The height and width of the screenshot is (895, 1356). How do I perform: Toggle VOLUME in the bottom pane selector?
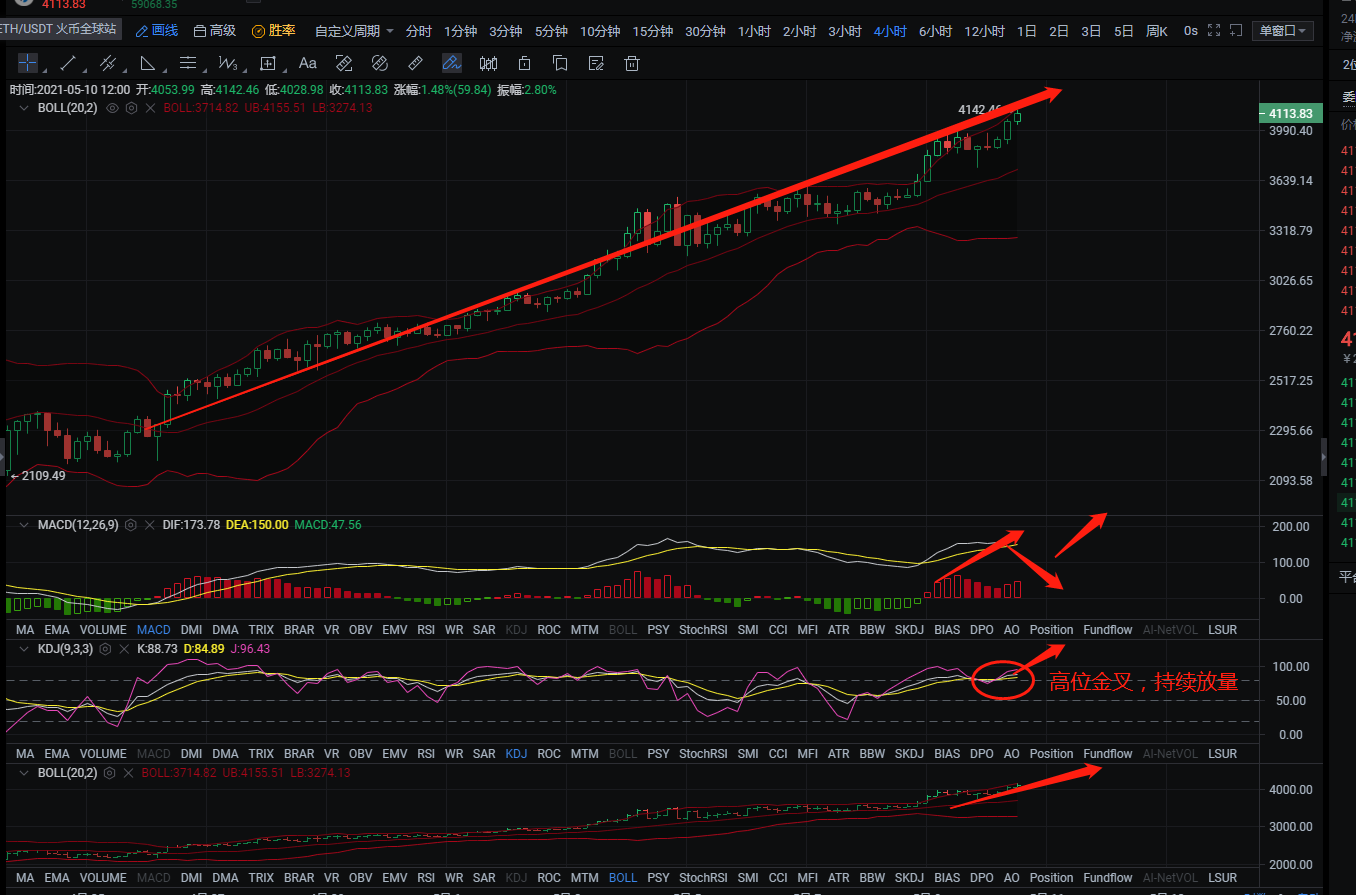click(x=103, y=878)
